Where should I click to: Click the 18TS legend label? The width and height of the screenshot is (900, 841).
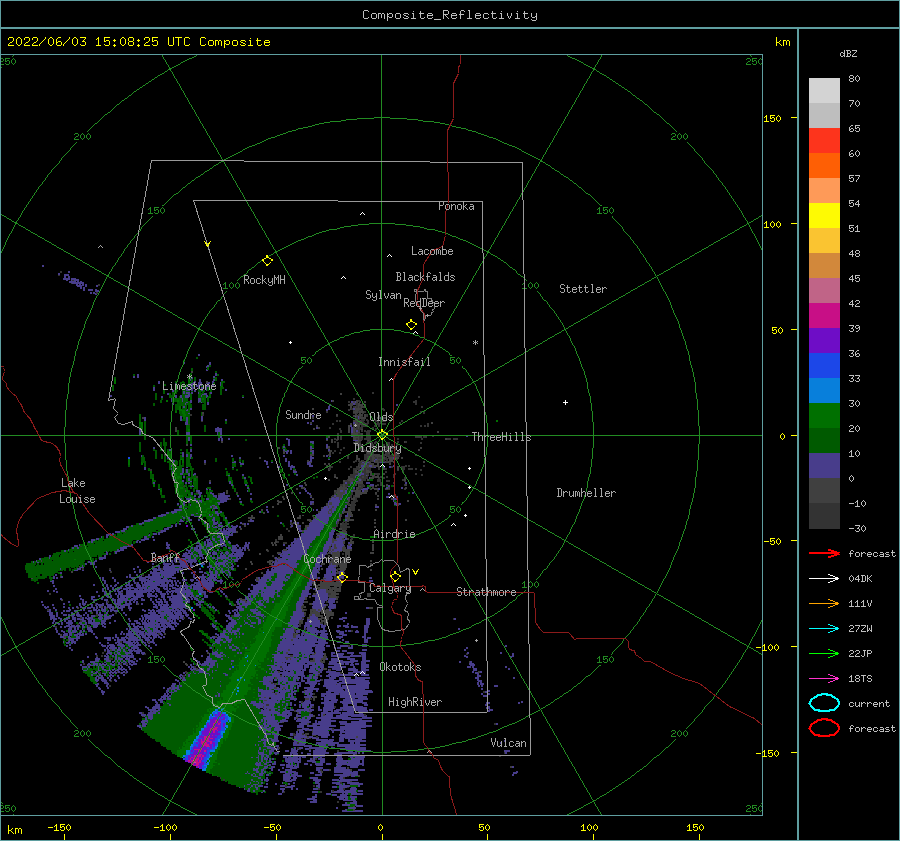tap(860, 679)
